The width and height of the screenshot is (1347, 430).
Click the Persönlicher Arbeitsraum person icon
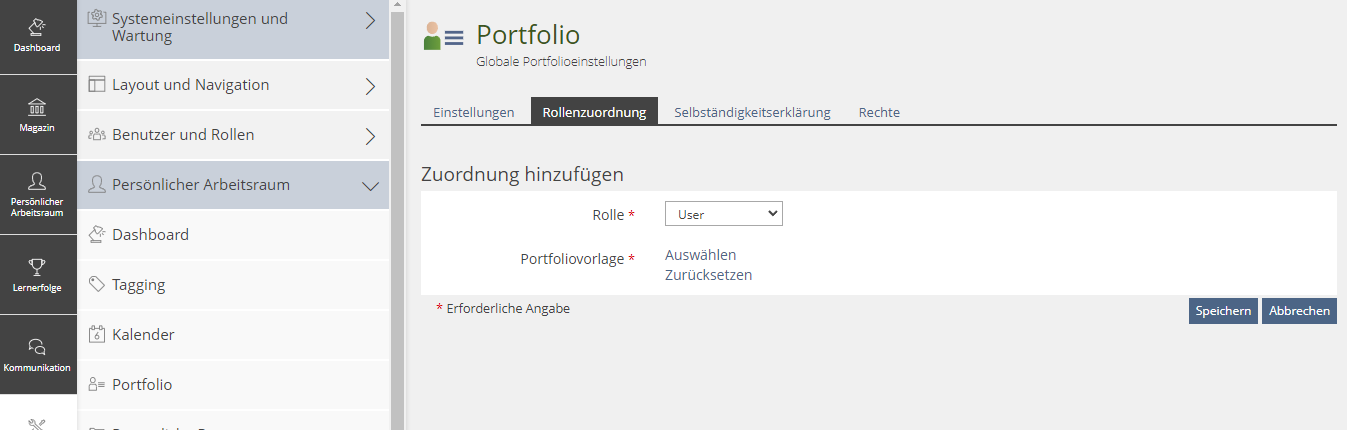tap(37, 181)
